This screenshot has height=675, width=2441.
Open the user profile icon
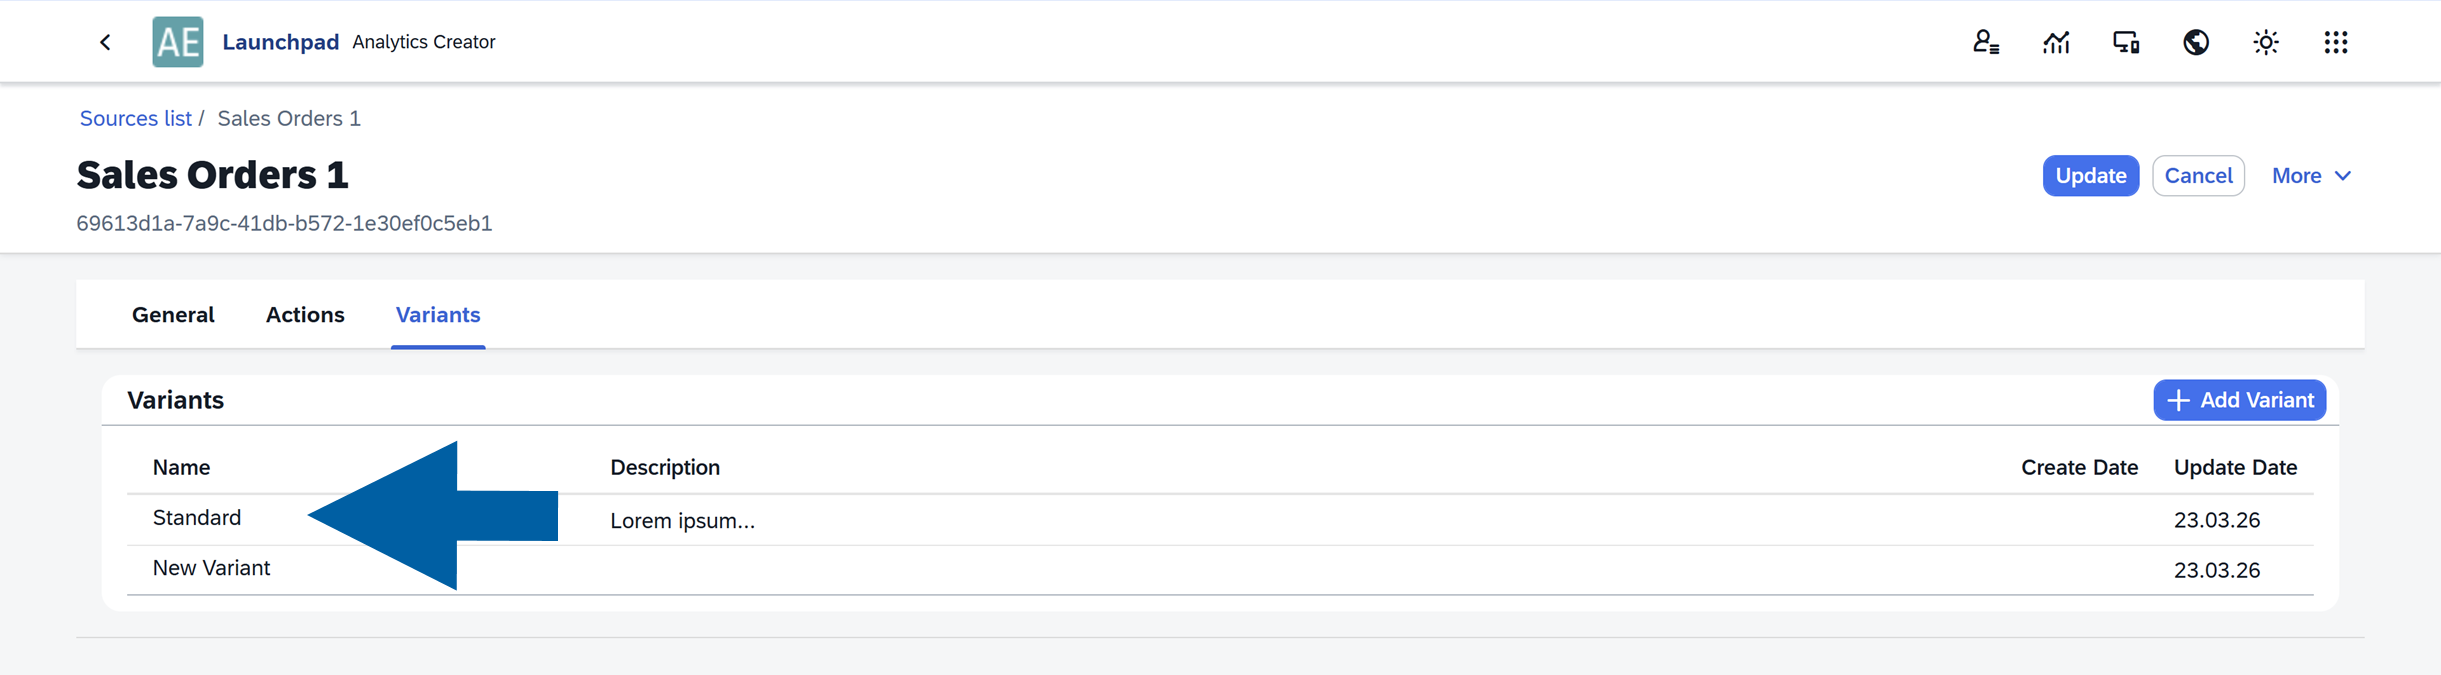(1985, 42)
